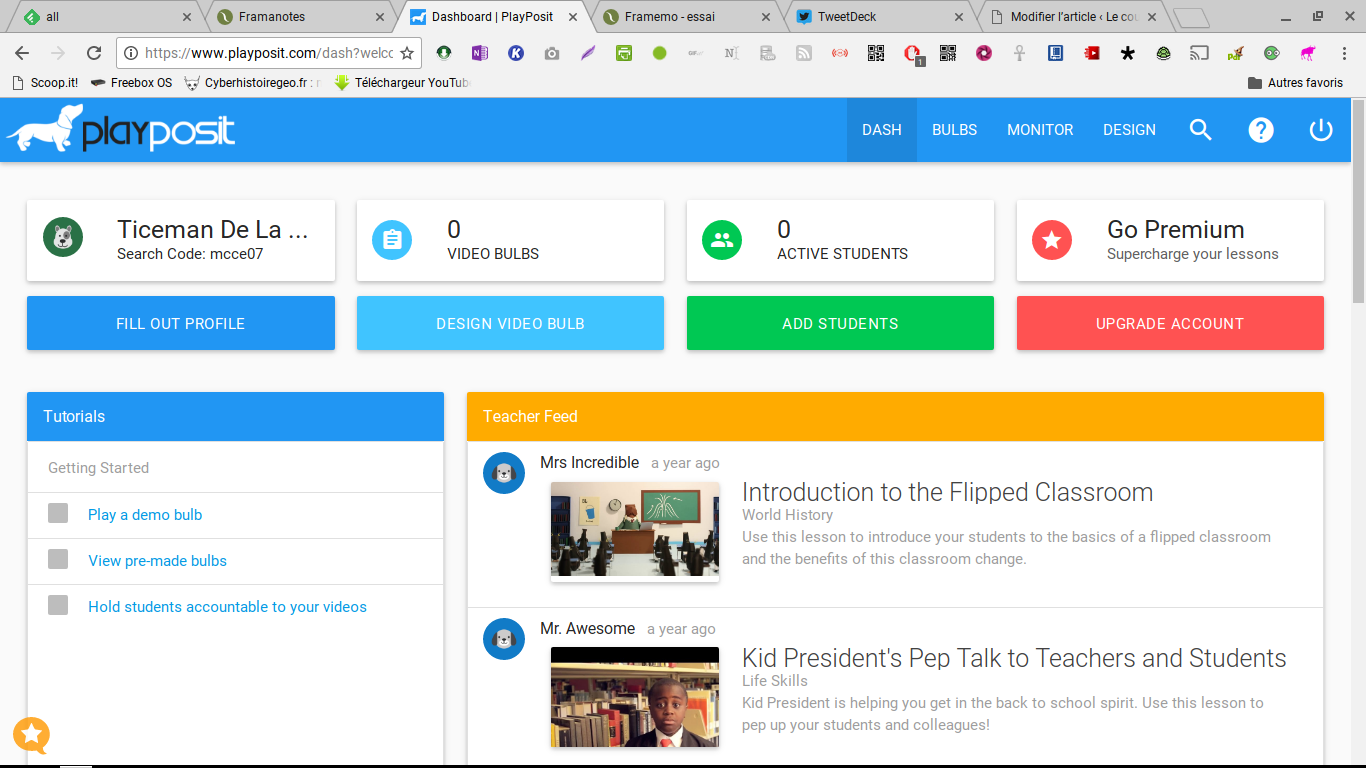The width and height of the screenshot is (1366, 768).
Task: Open the Télécharger YouTube bookmark
Action: tap(402, 83)
